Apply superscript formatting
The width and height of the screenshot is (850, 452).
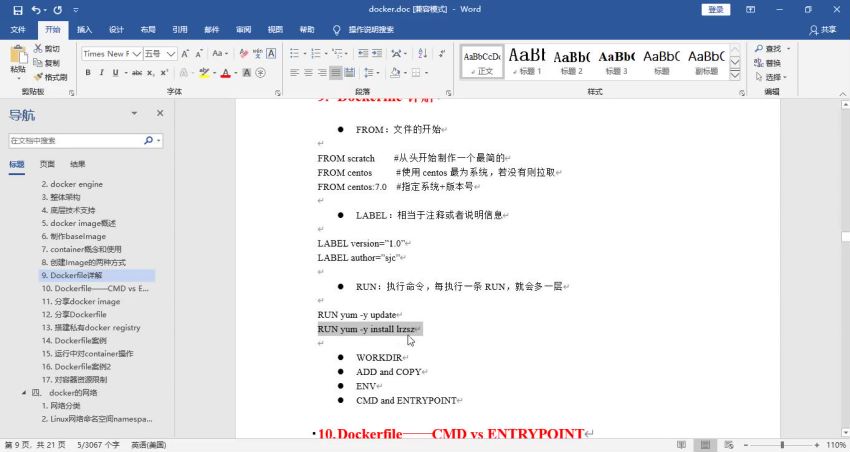[164, 73]
